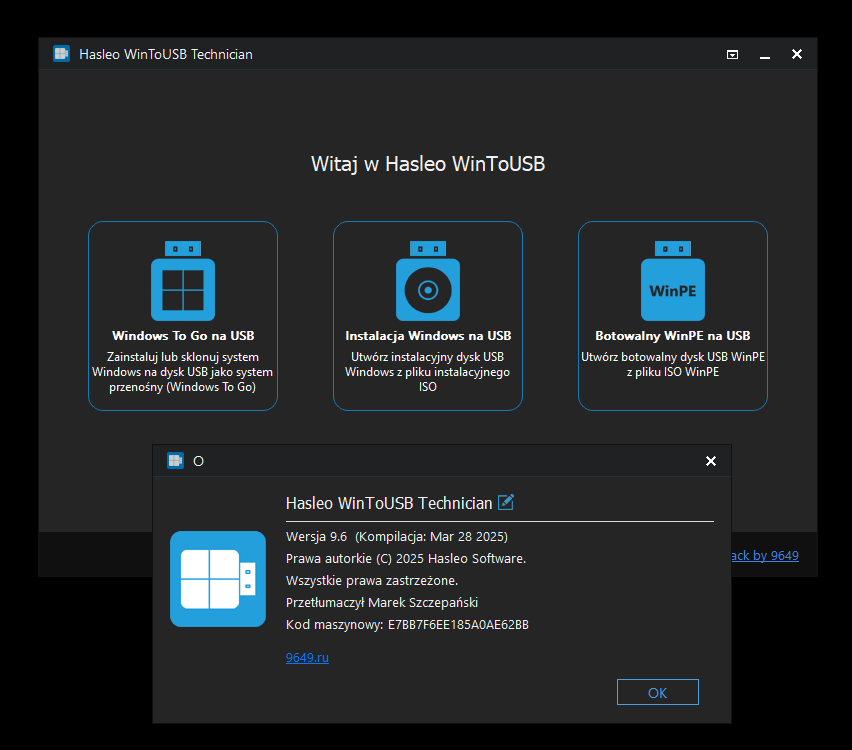
Task: Click the main window title 'Hasleo WinToUSB Technician'
Action: 166,54
